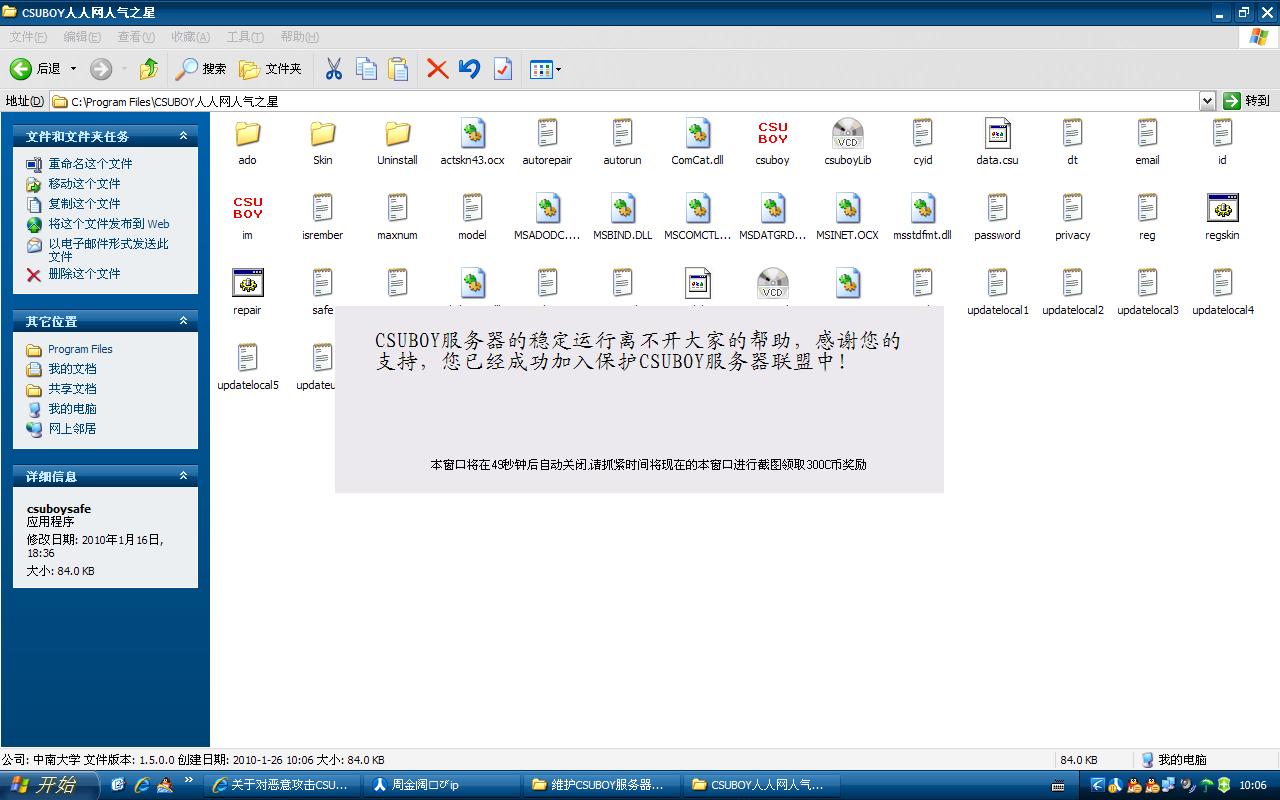This screenshot has width=1280, height=800.
Task: Select the Uninstall folder icon
Action: (397, 133)
